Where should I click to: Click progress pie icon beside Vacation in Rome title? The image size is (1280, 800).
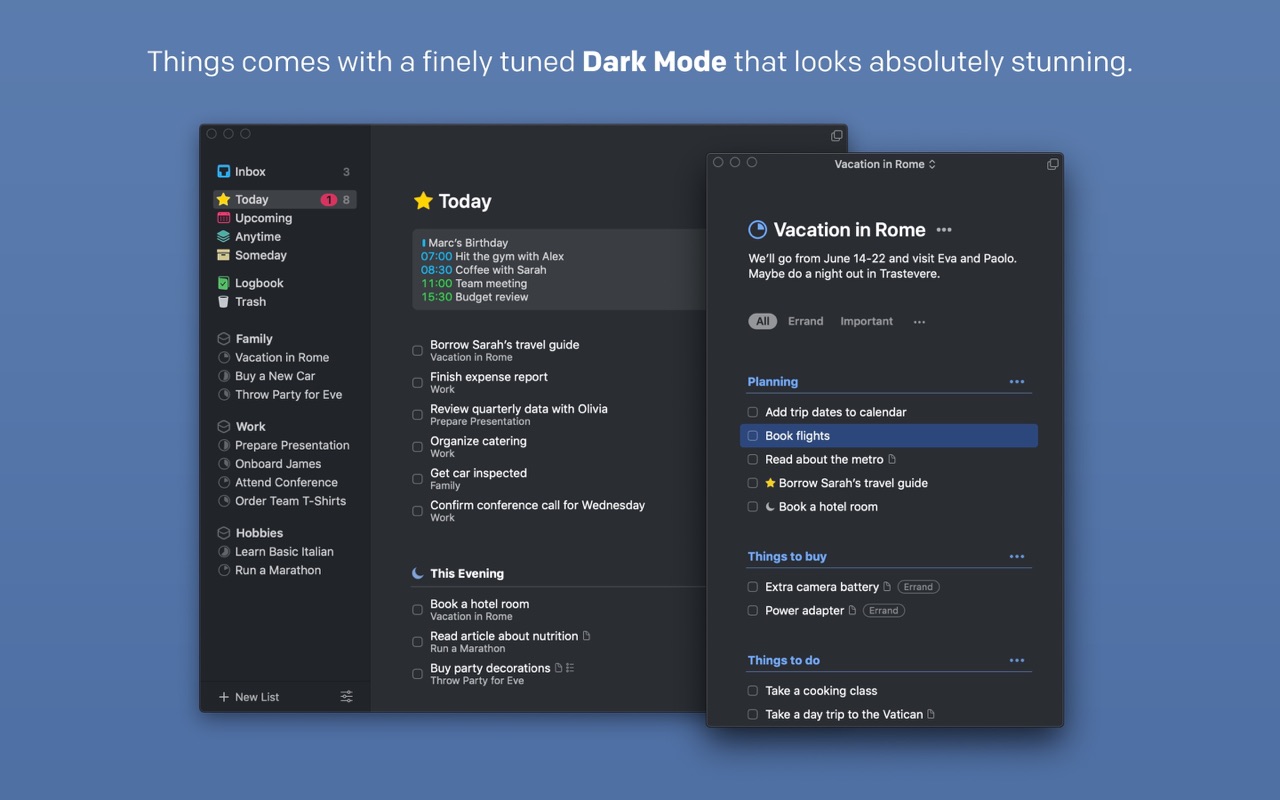point(758,230)
